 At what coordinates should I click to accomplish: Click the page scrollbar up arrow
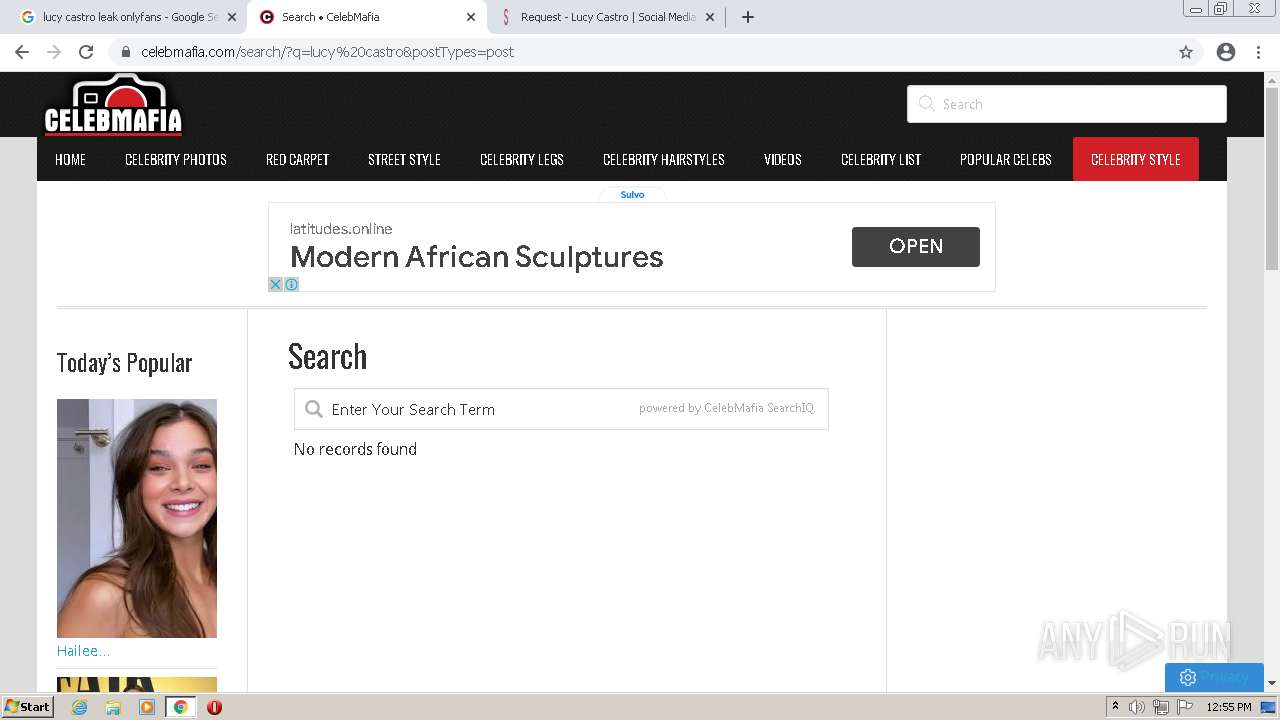click(1272, 80)
